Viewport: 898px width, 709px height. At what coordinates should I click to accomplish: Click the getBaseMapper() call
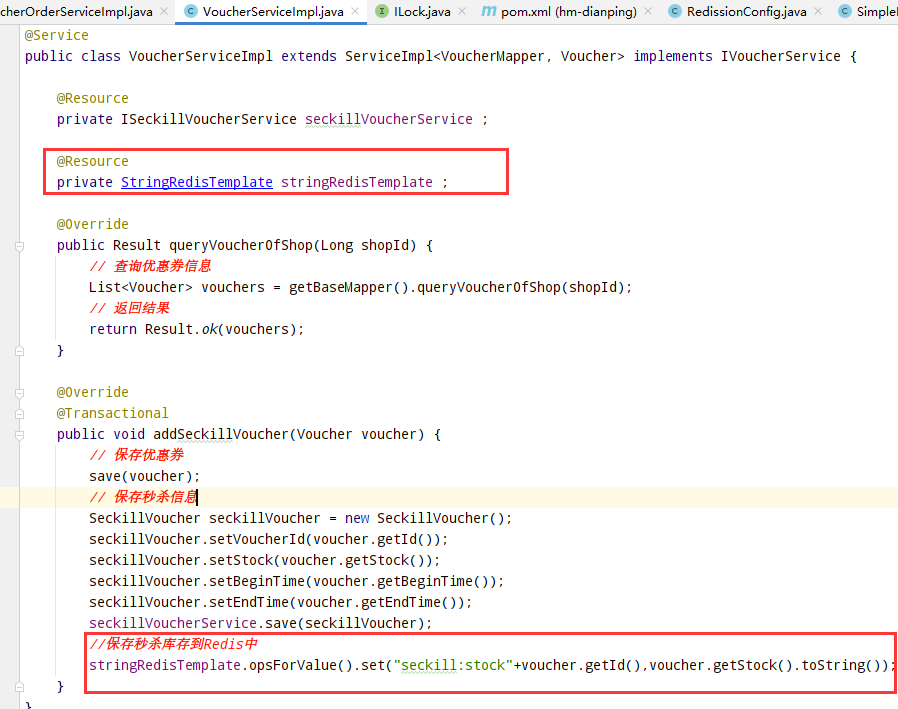coord(348,287)
